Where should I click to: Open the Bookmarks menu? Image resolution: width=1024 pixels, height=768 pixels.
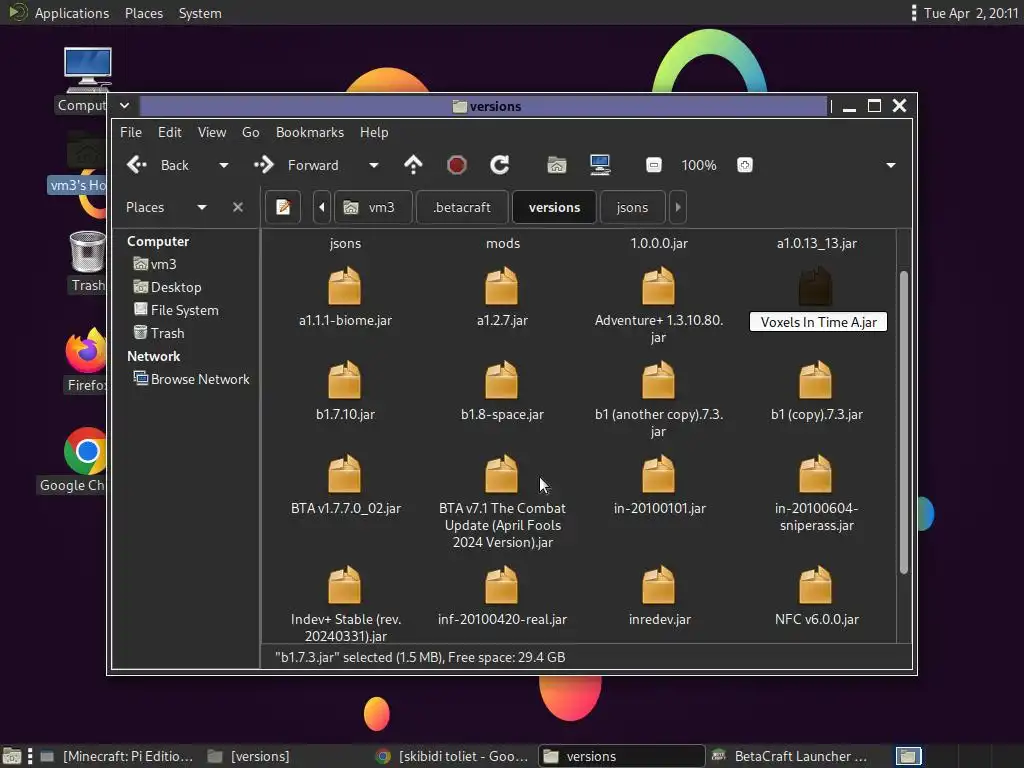point(310,132)
